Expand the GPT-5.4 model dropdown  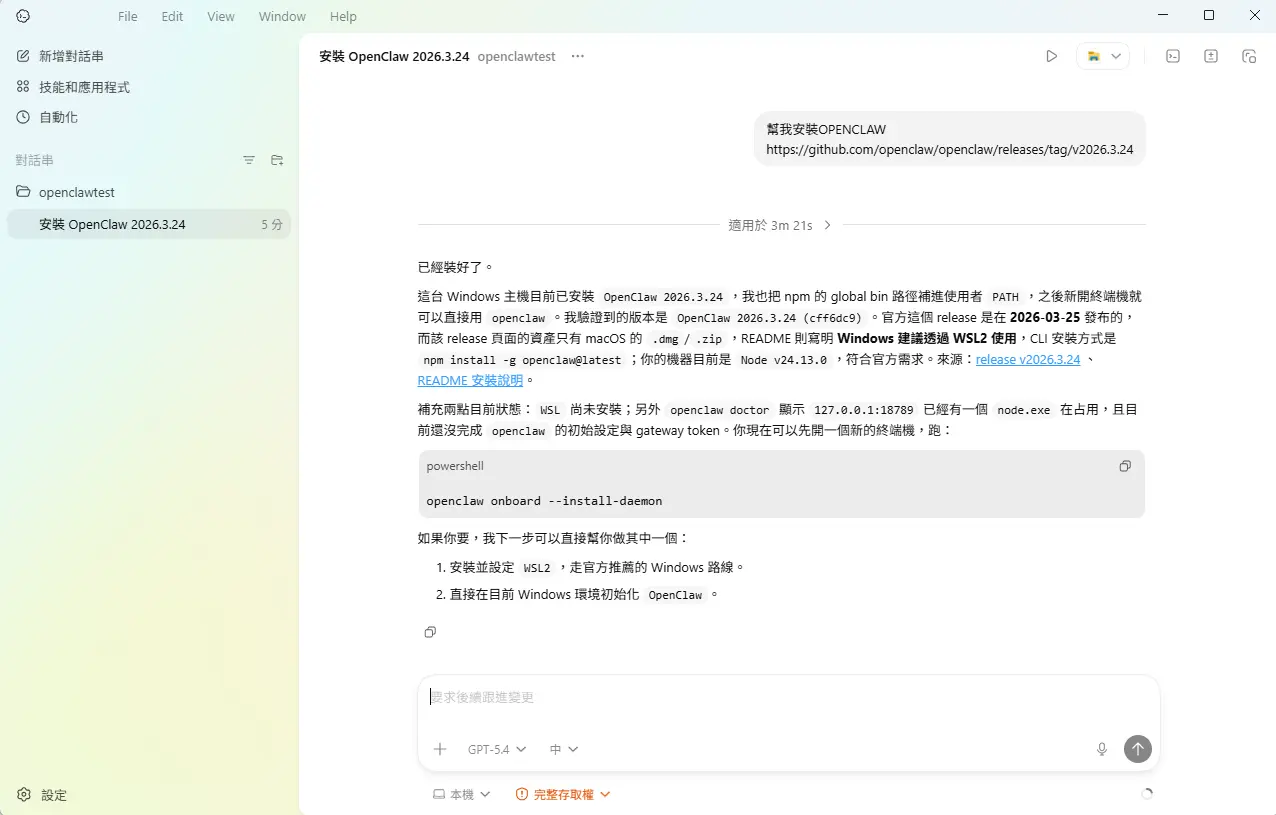496,749
